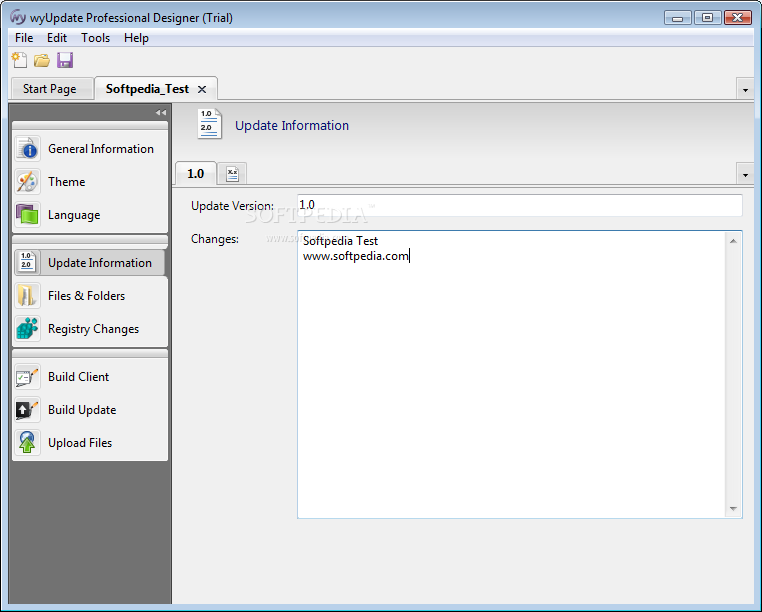Open the File menu
This screenshot has width=762, height=612.
tap(24, 38)
